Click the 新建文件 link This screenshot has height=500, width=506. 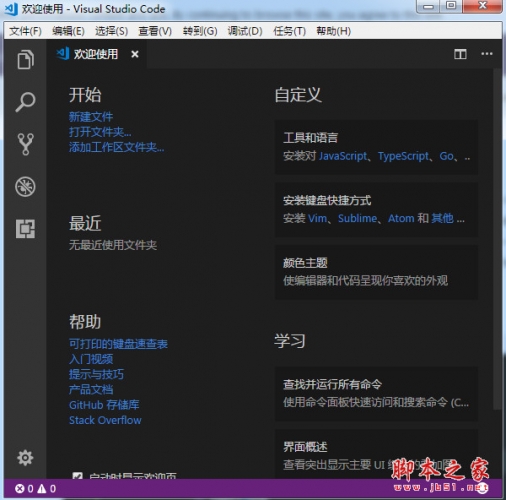coord(91,117)
